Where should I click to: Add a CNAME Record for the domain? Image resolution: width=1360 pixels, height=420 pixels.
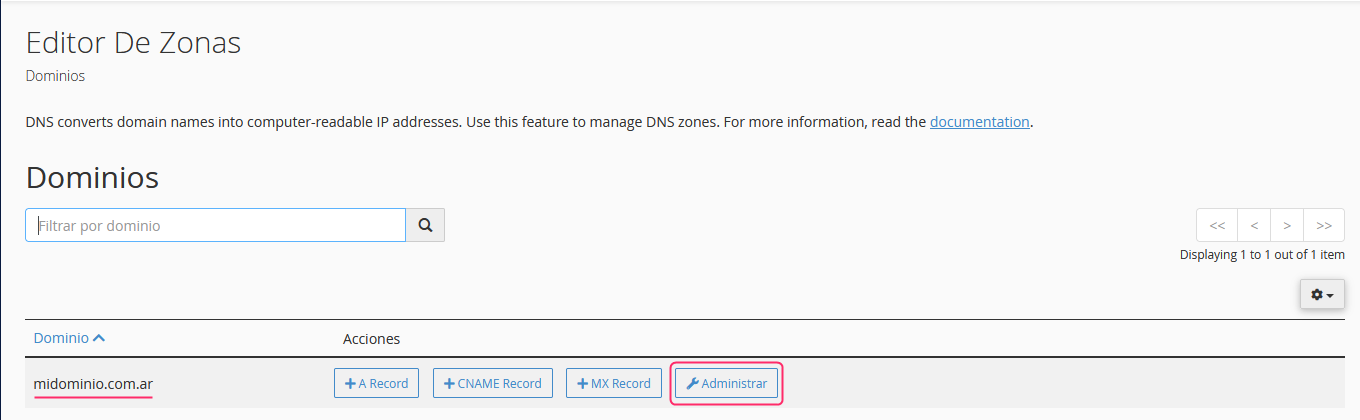[x=492, y=383]
